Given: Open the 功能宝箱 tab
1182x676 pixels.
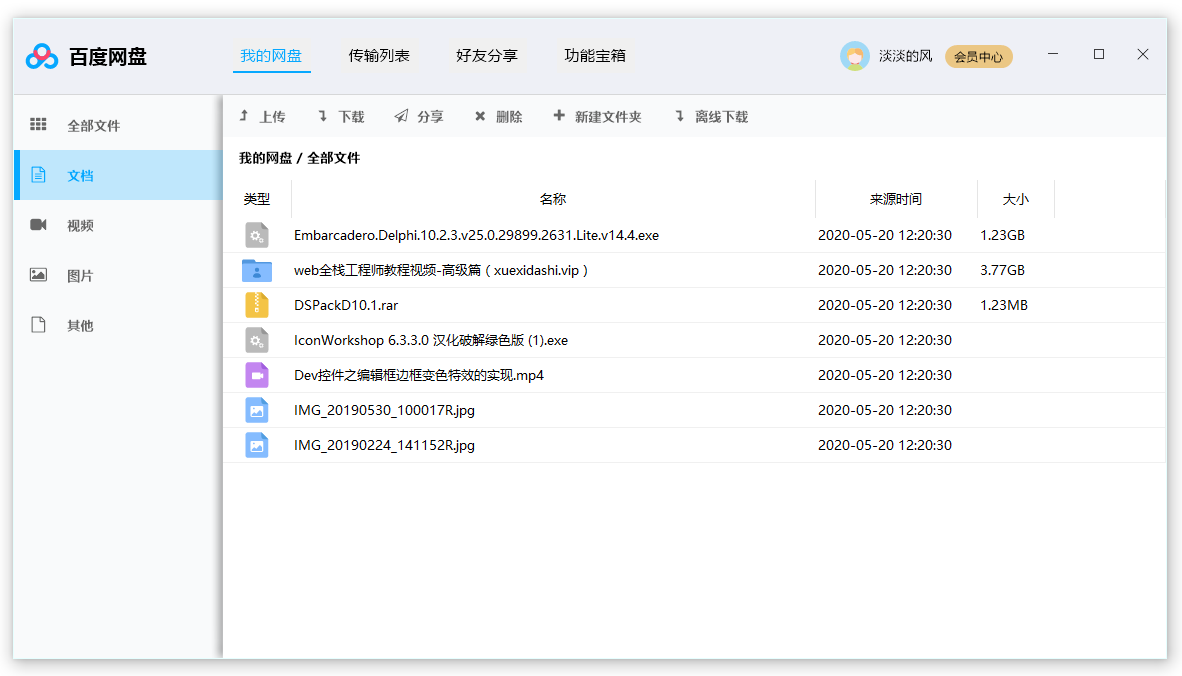Looking at the screenshot, I should [x=595, y=56].
